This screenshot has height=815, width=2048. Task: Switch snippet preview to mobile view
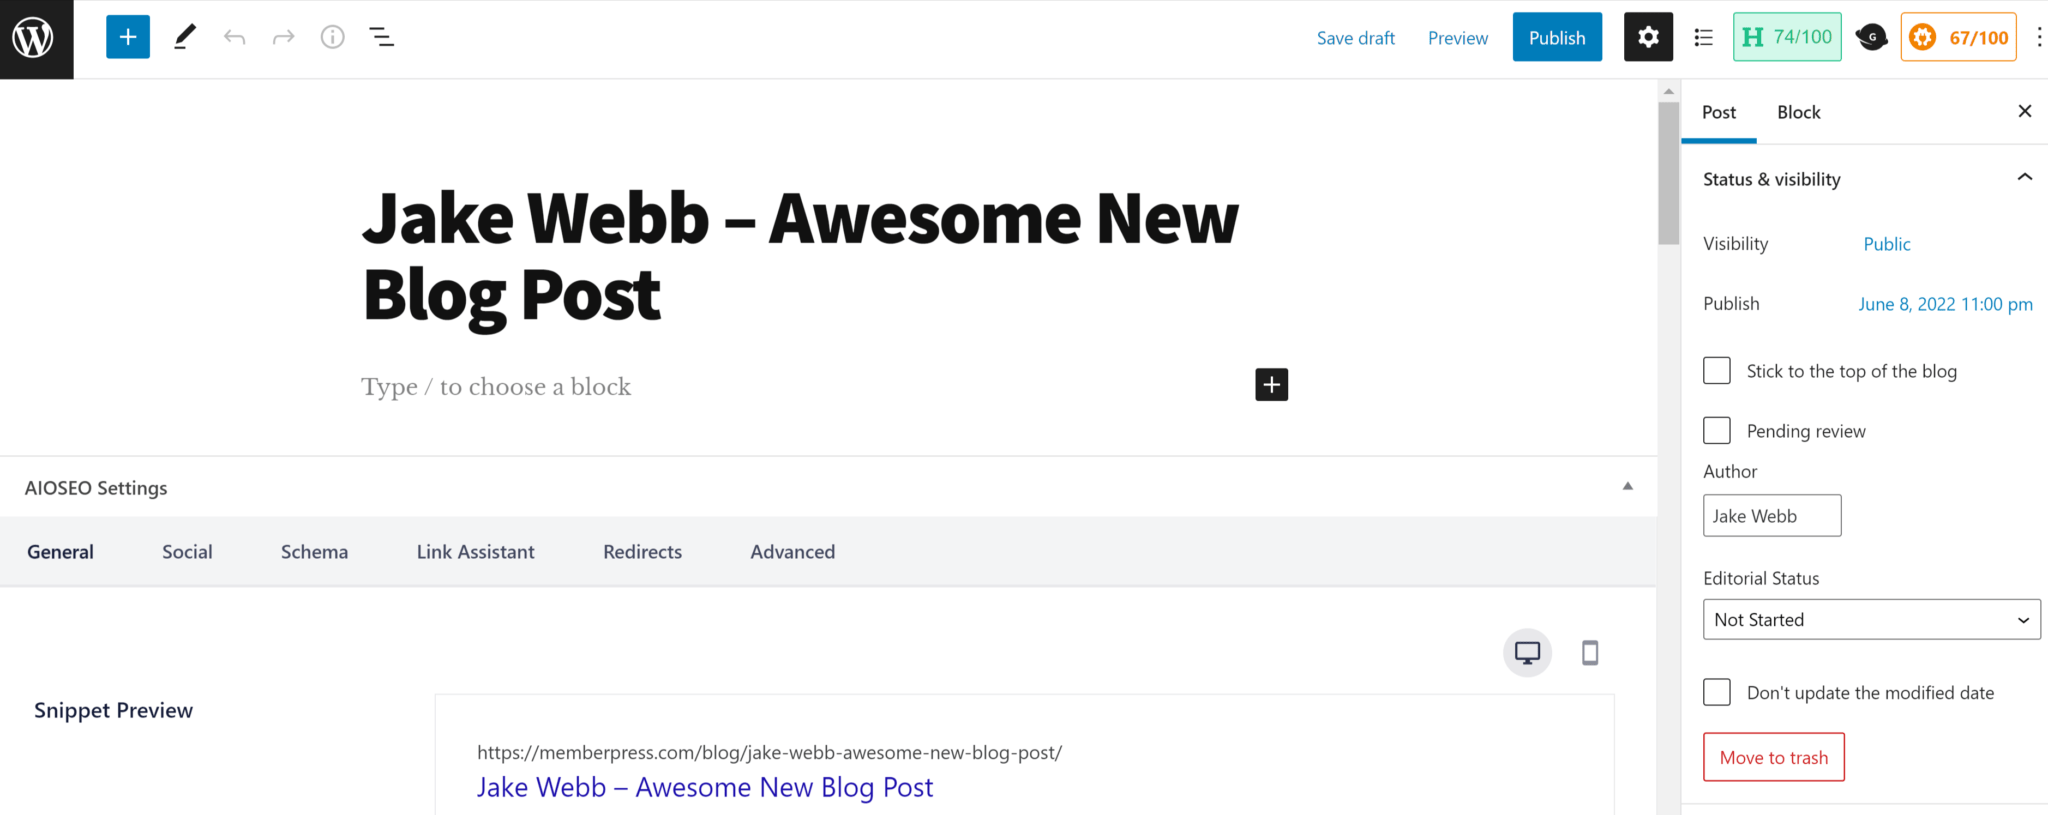pos(1590,653)
